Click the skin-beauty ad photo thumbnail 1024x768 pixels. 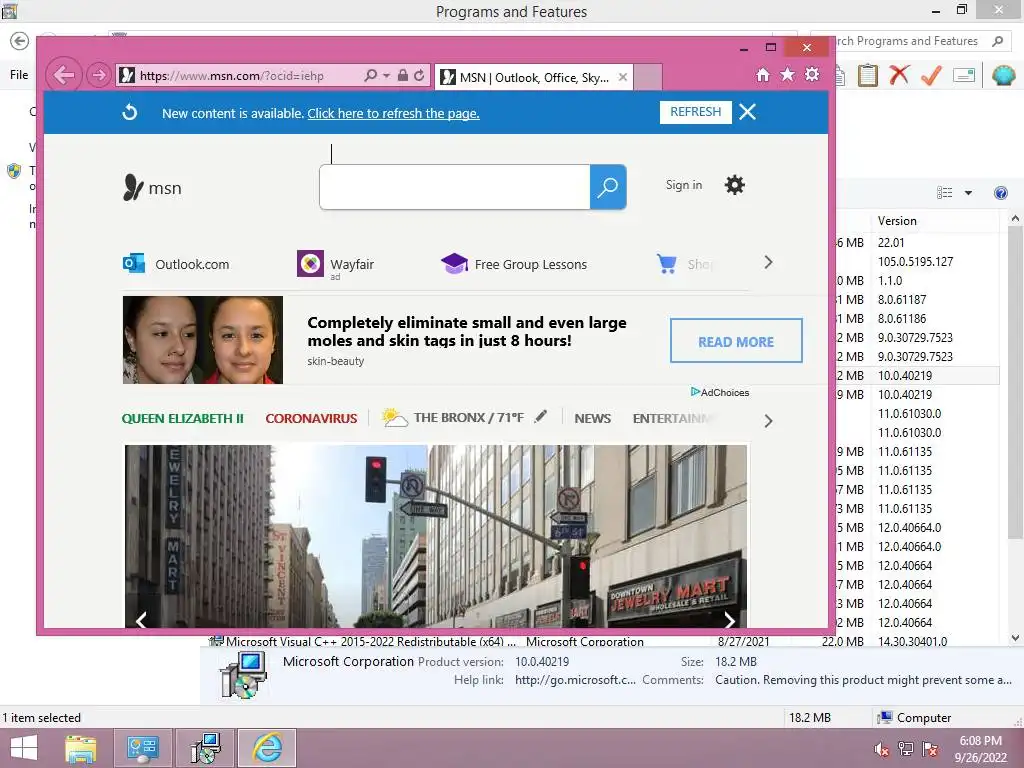(203, 340)
